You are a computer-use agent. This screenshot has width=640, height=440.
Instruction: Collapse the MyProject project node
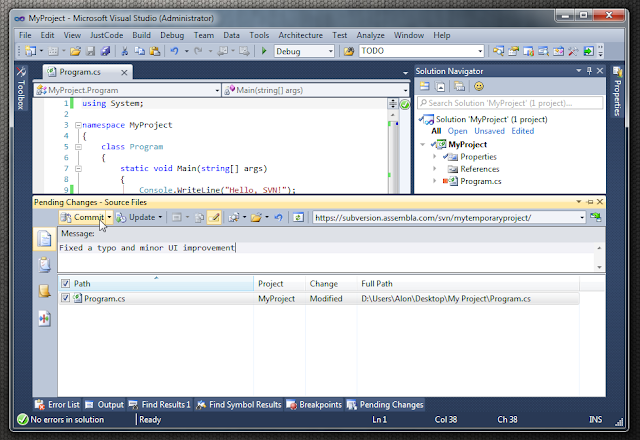point(423,144)
